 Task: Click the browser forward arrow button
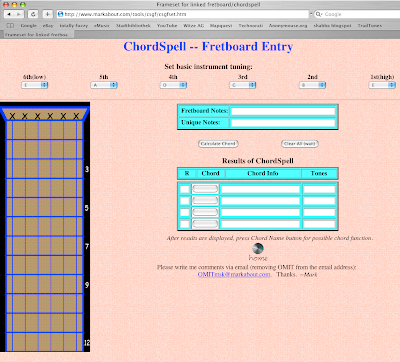(x=19, y=14)
